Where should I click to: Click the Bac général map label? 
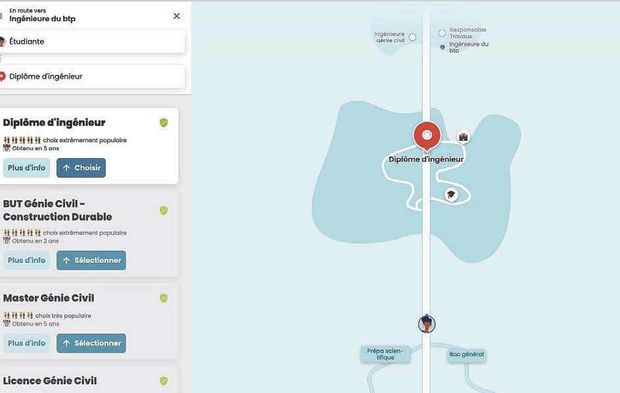tap(467, 355)
